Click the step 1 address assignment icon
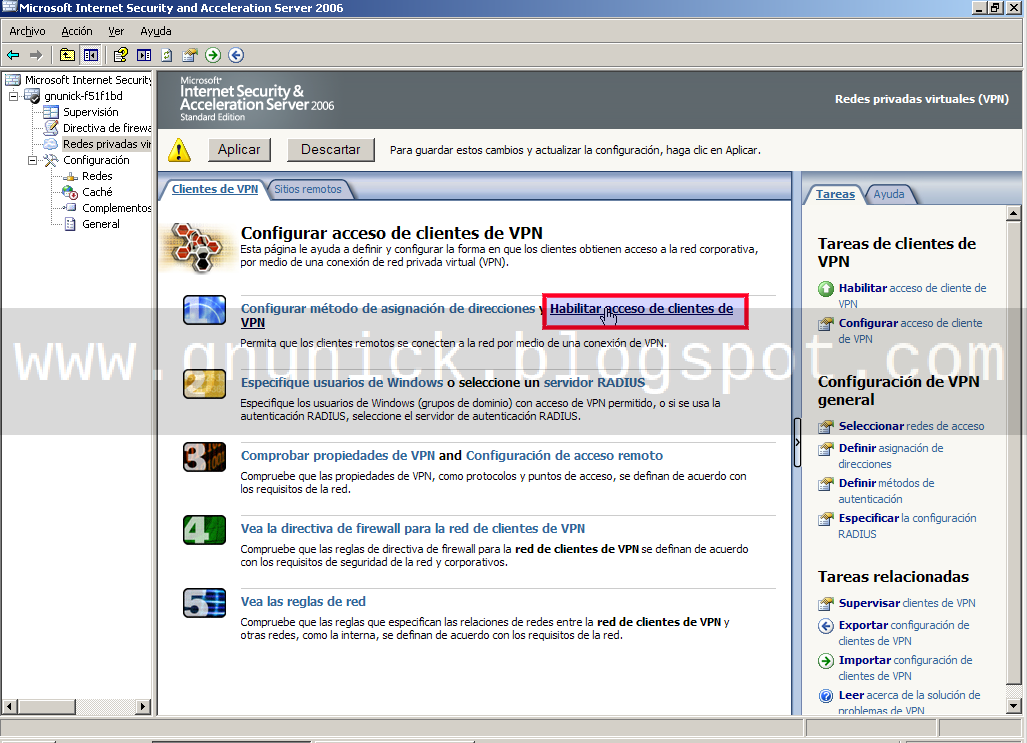The height and width of the screenshot is (743, 1027). 204,310
